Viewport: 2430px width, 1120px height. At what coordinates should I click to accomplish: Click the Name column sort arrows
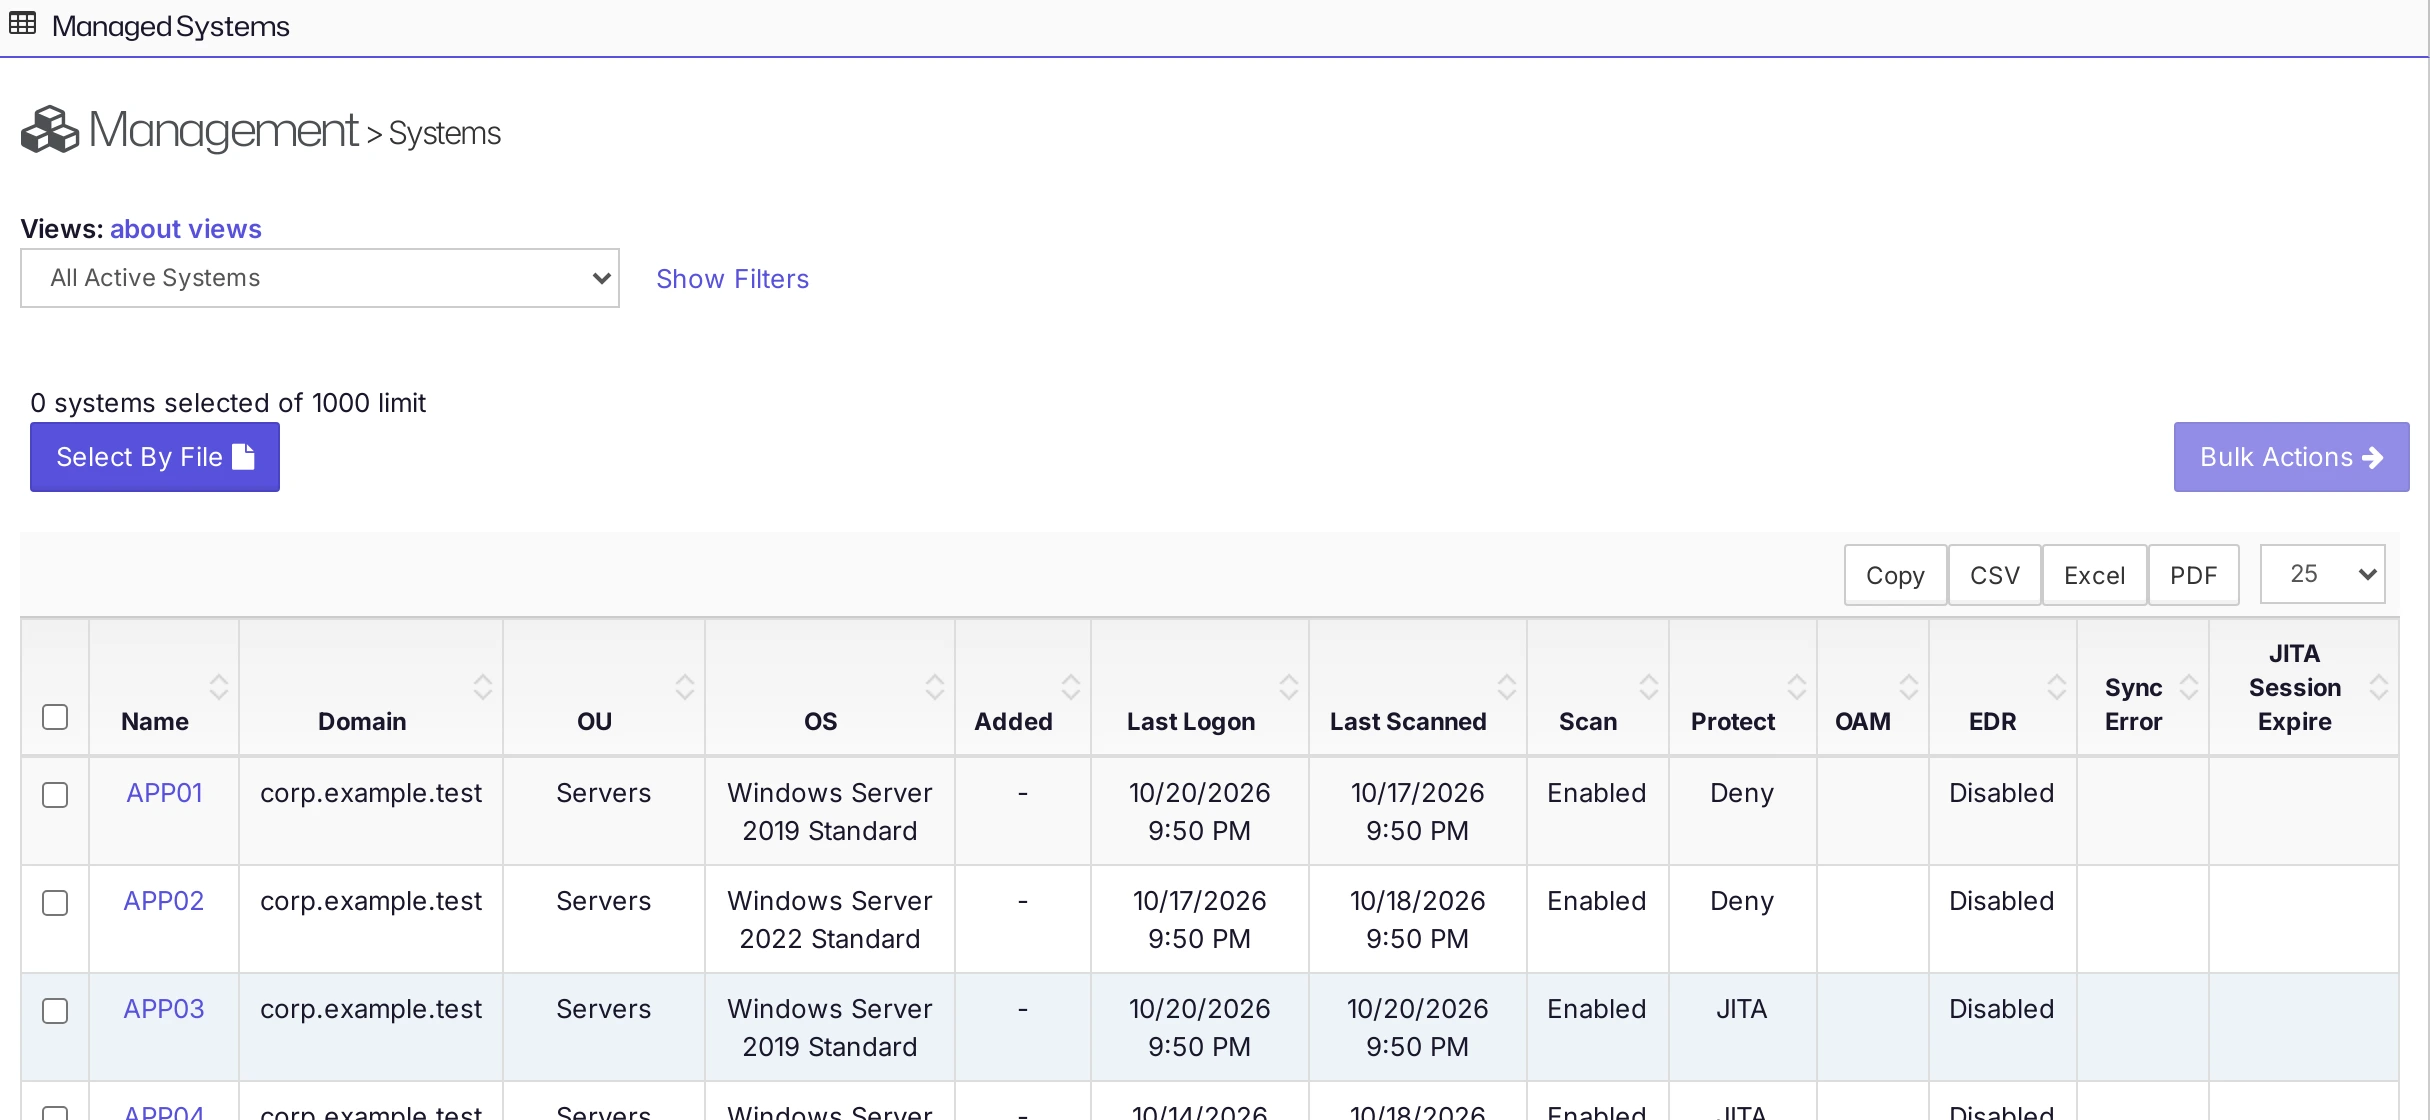click(219, 687)
